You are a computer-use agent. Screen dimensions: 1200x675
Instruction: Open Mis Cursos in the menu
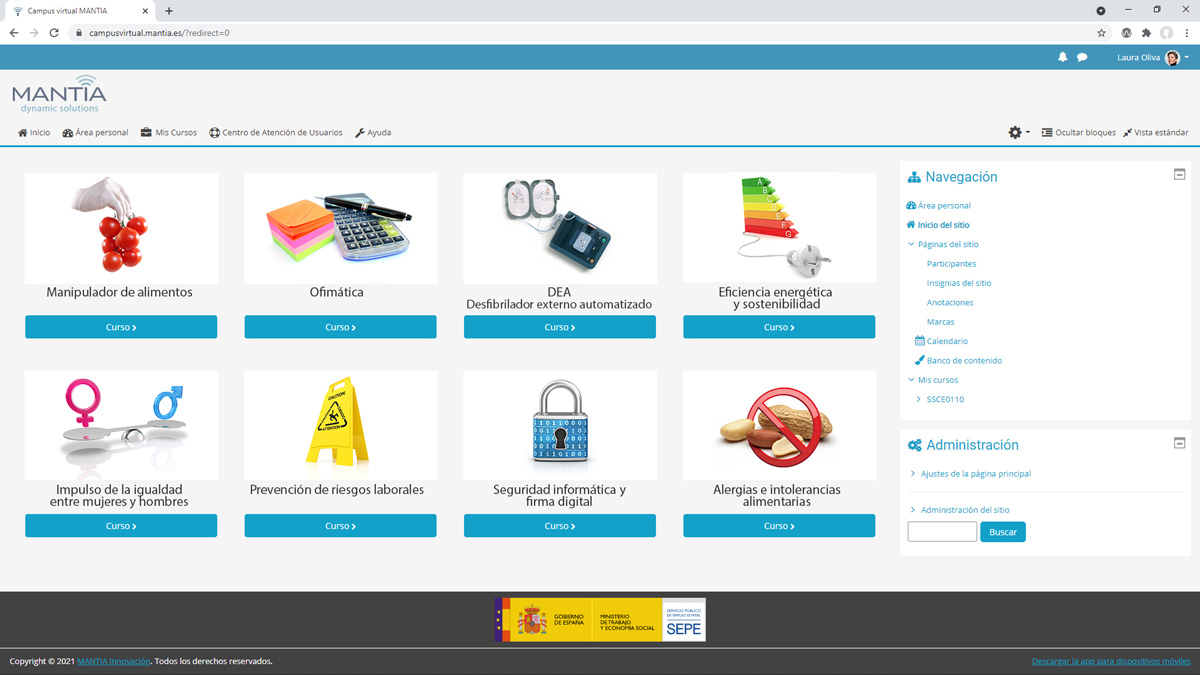tap(169, 132)
